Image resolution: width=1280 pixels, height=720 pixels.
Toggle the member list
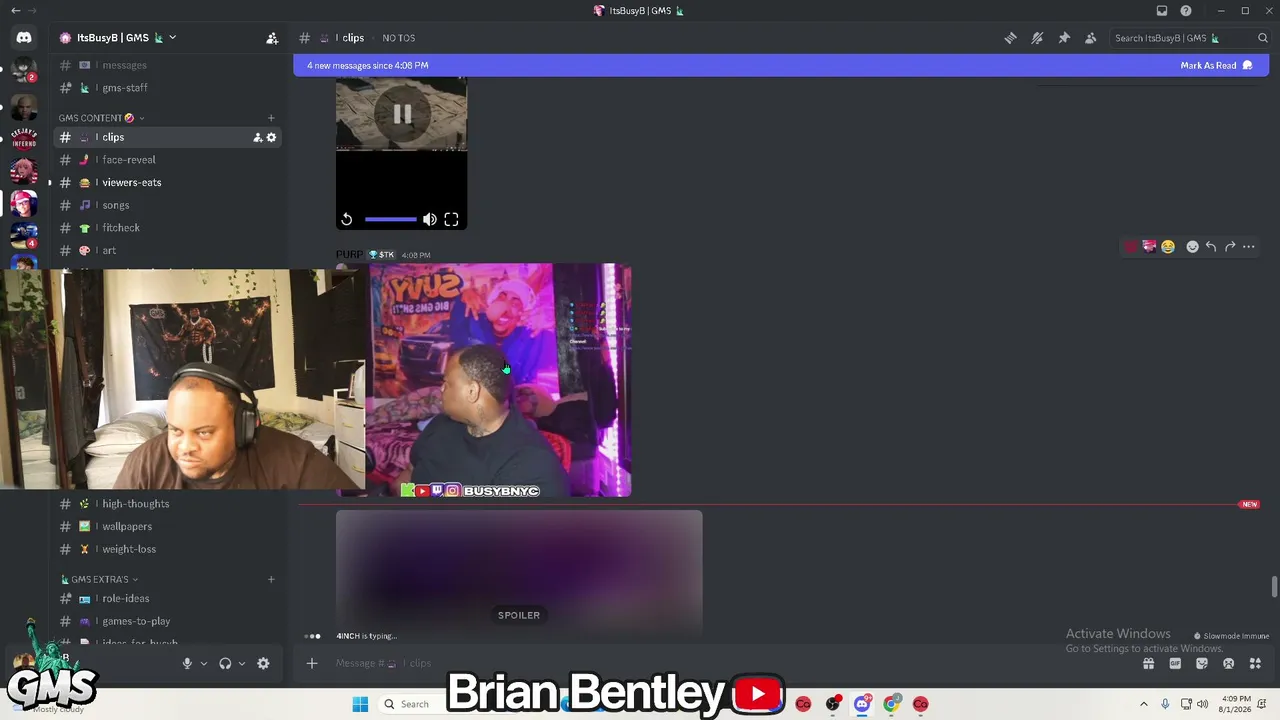(x=1091, y=38)
